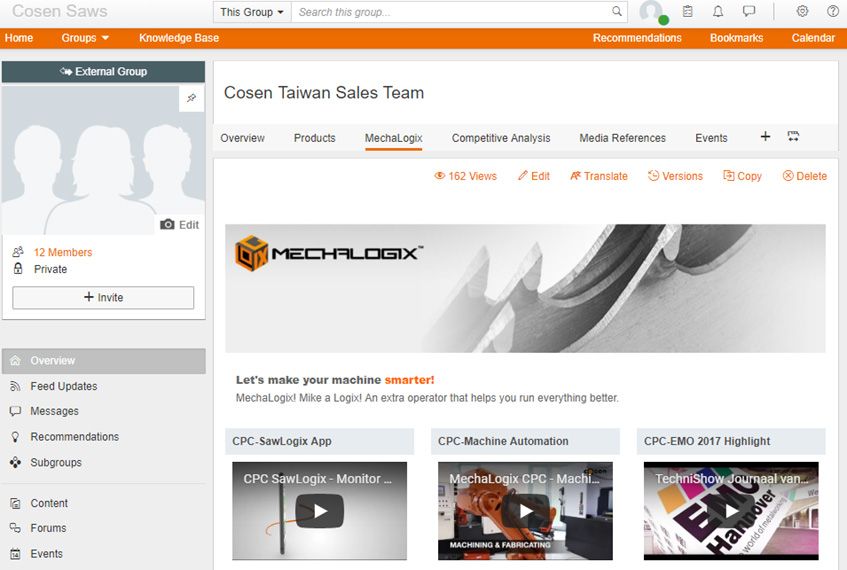Click the CPC-EMO 2017 Highlight heading
847x570 pixels.
coord(707,441)
